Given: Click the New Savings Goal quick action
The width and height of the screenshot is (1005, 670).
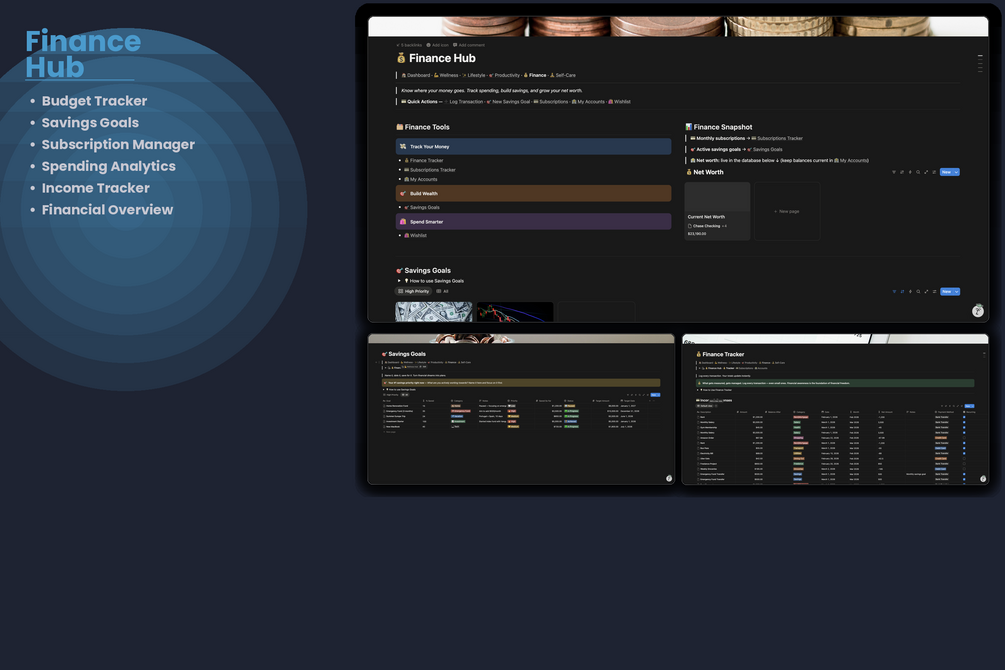Looking at the screenshot, I should click(x=509, y=102).
